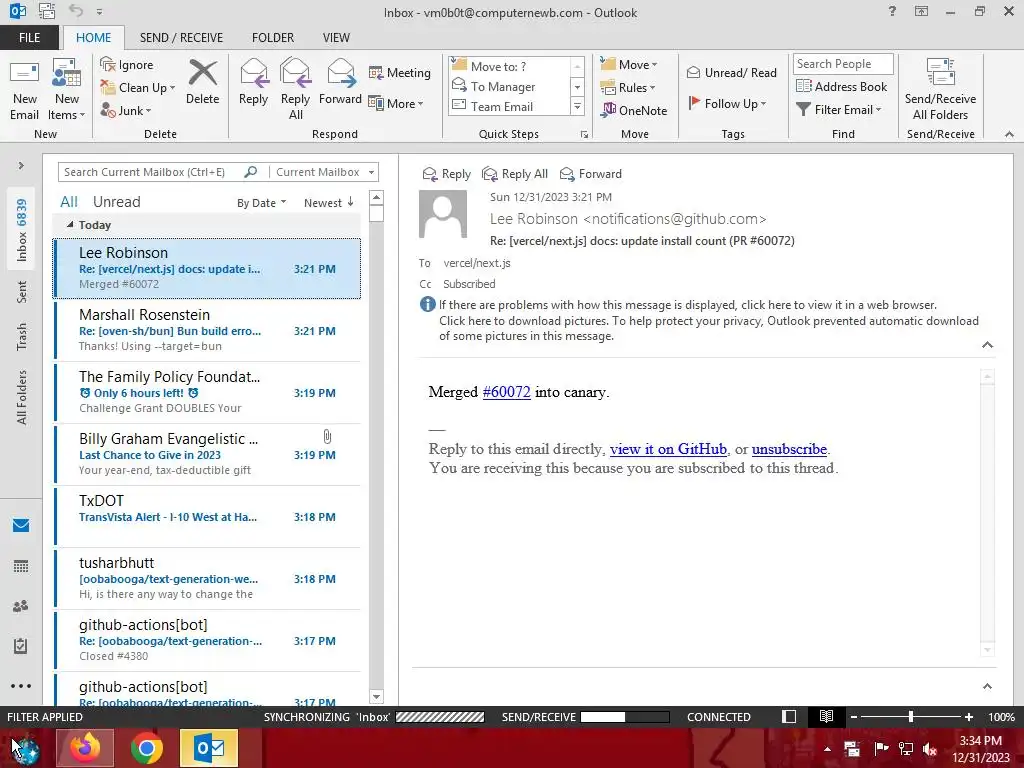Open more navigation options
Screen dimensions: 1024x768
click(x=21, y=686)
